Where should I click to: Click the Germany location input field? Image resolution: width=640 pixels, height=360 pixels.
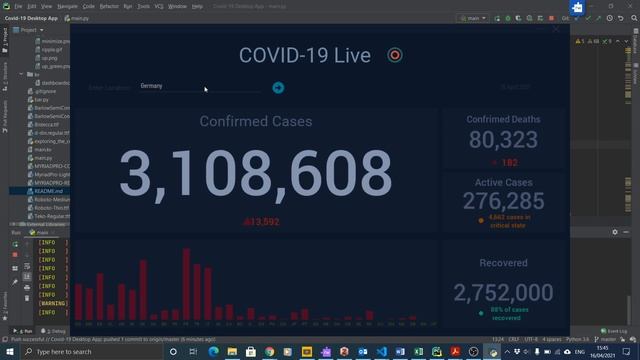[x=199, y=86]
